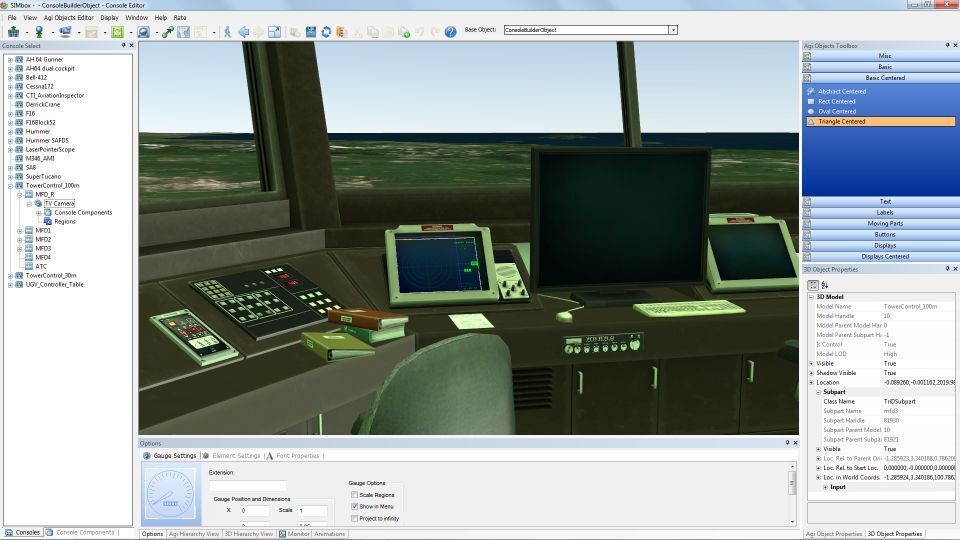Screen dimensions: 960x540
Task: Click the walking person toolbar icon
Action: tap(227, 32)
